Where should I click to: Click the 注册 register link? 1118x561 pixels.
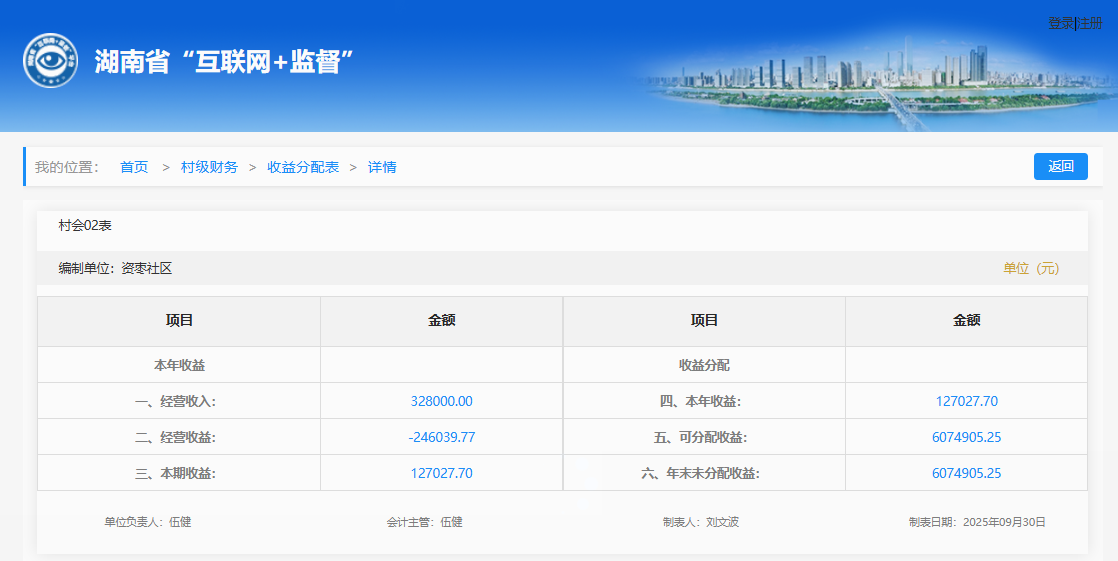1090,23
